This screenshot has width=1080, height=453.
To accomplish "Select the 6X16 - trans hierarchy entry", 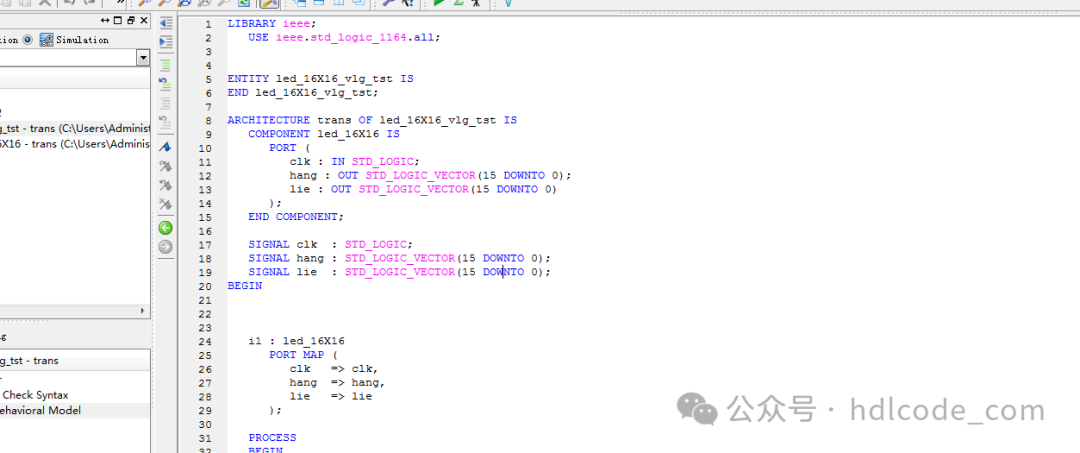I will 74,143.
